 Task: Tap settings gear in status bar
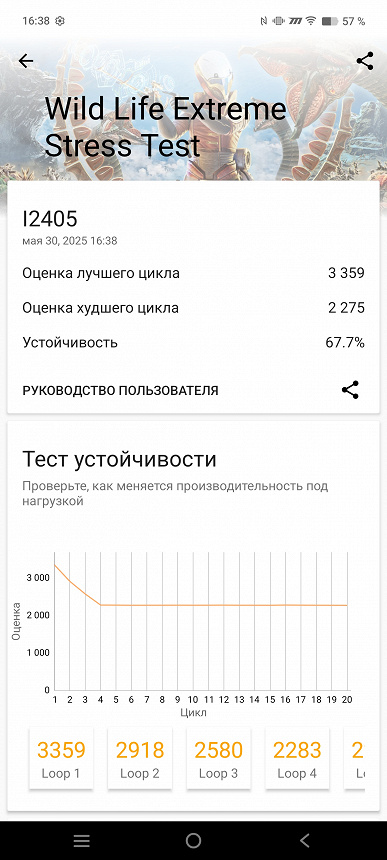(x=60, y=21)
